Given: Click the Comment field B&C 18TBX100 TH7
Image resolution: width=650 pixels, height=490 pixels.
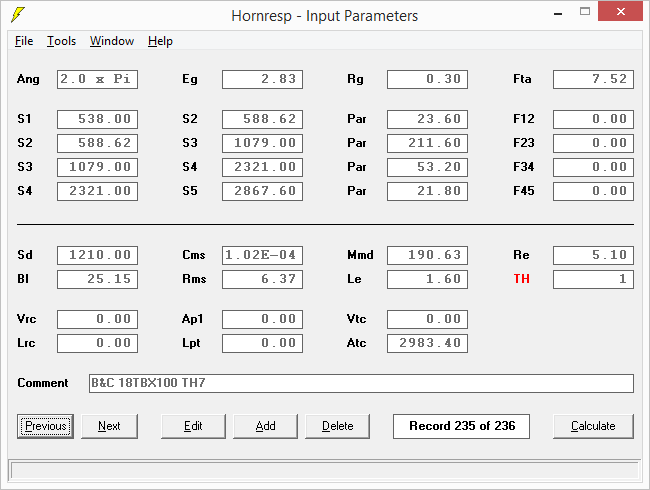Looking at the screenshot, I should [361, 383].
